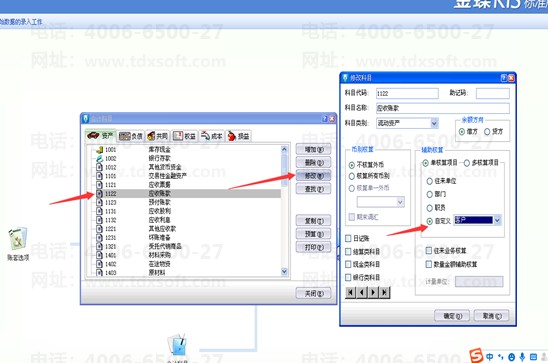Select 核算所有币别 option

[352, 176]
